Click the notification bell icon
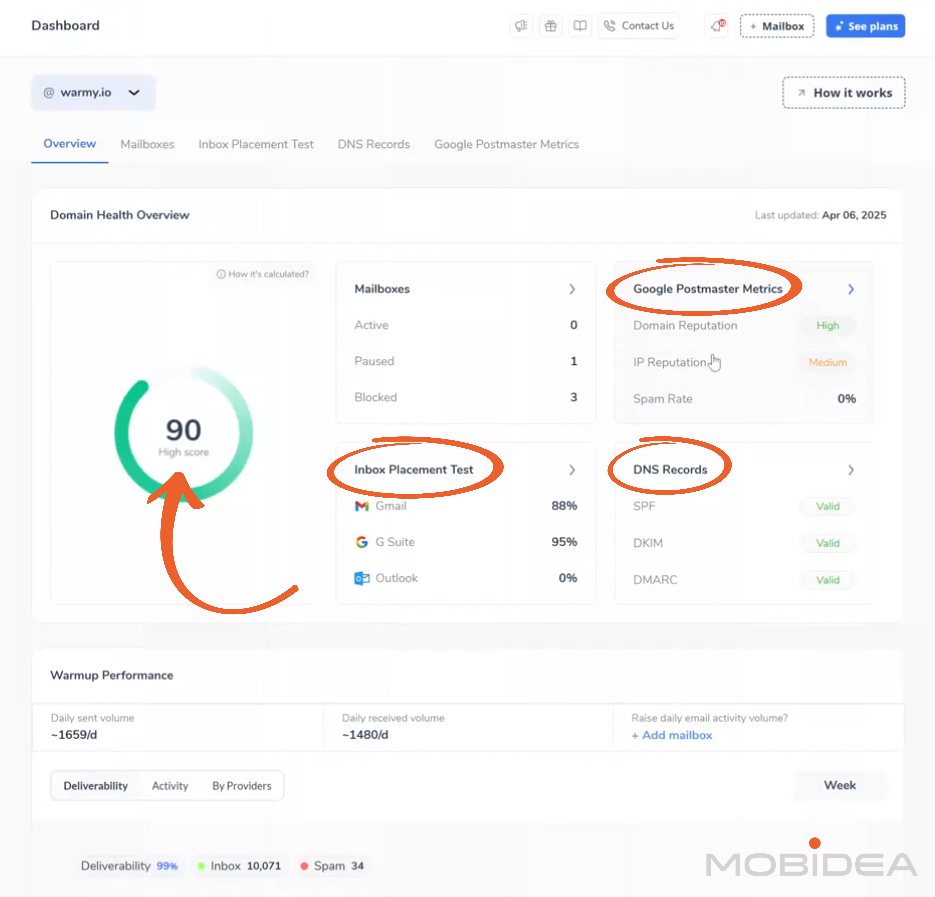This screenshot has height=897, width=935. pyautogui.click(x=716, y=26)
